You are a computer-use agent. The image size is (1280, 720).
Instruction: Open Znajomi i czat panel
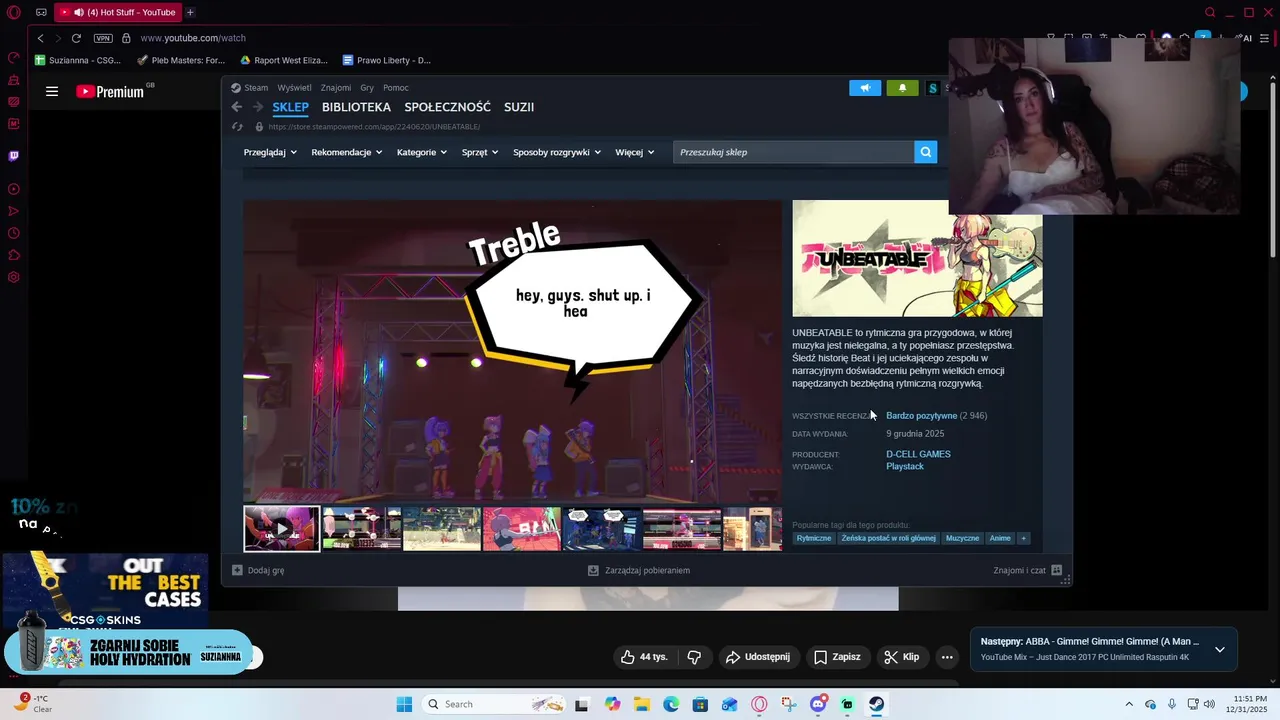(x=1028, y=570)
